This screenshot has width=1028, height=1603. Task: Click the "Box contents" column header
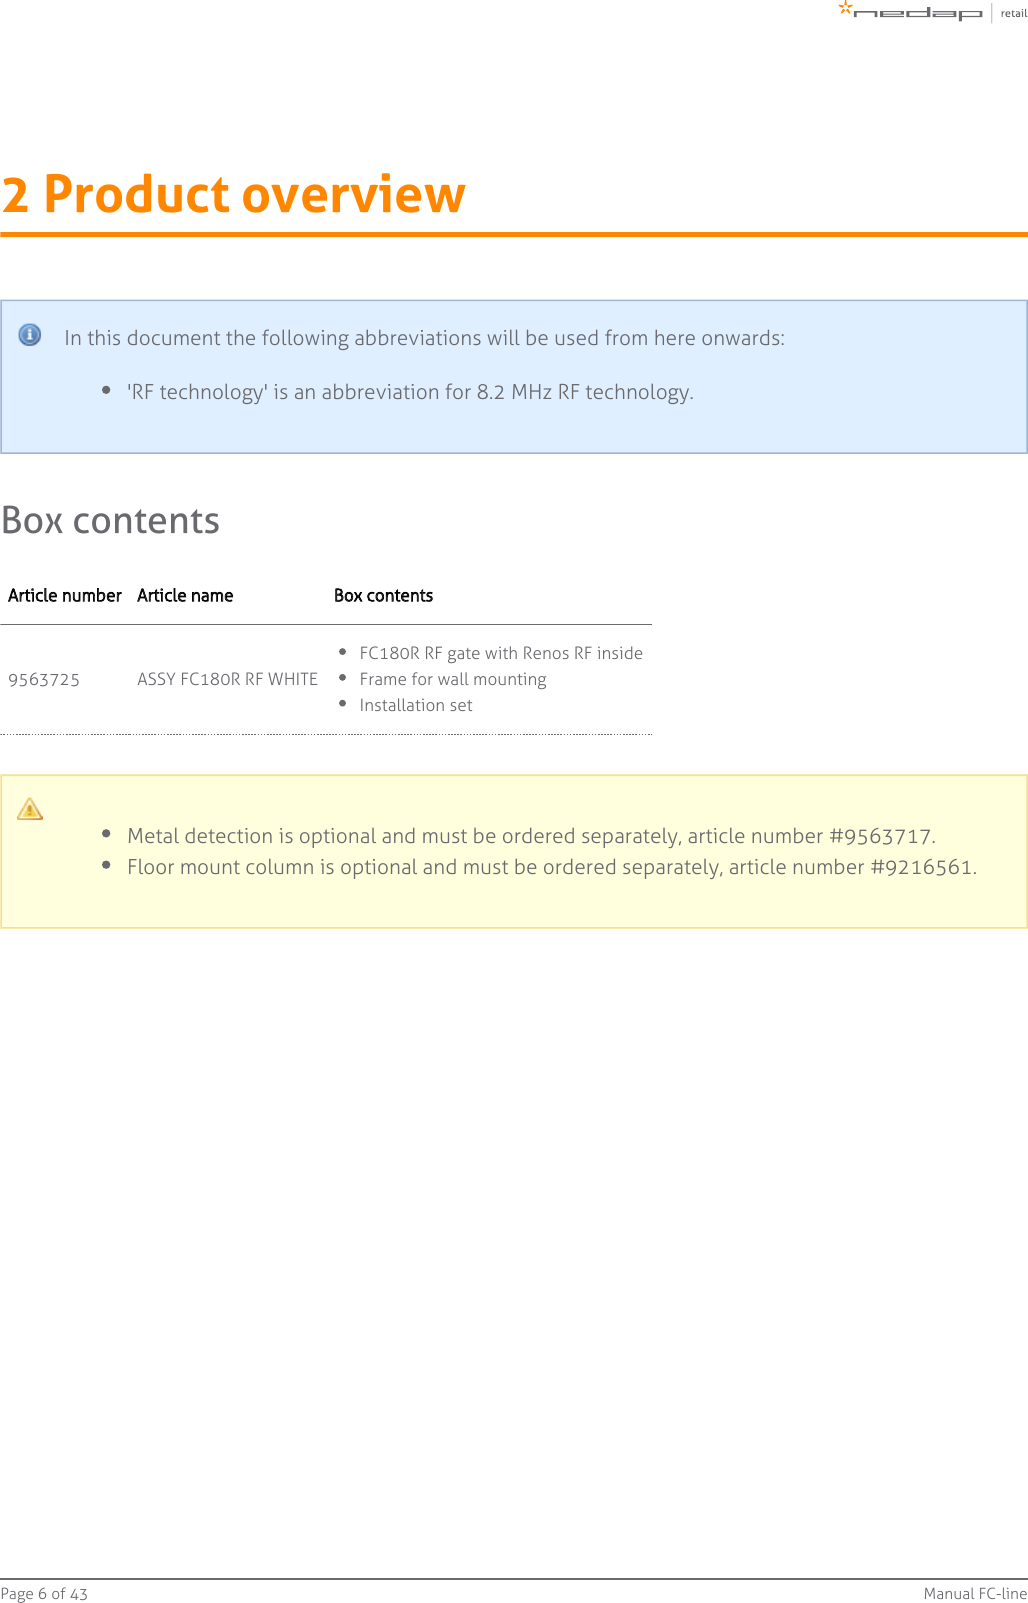coord(383,596)
